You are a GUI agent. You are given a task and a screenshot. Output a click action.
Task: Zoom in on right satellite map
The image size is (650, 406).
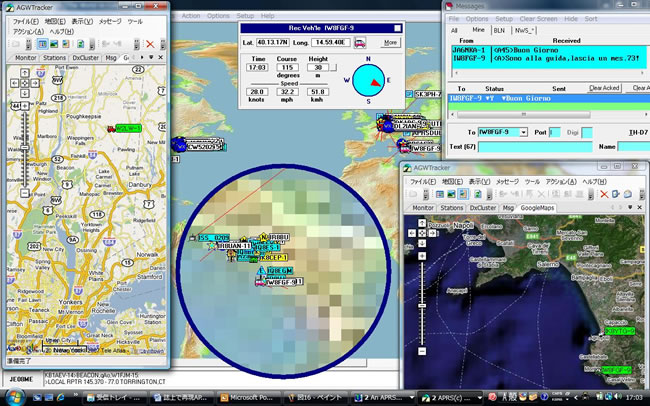[422, 256]
